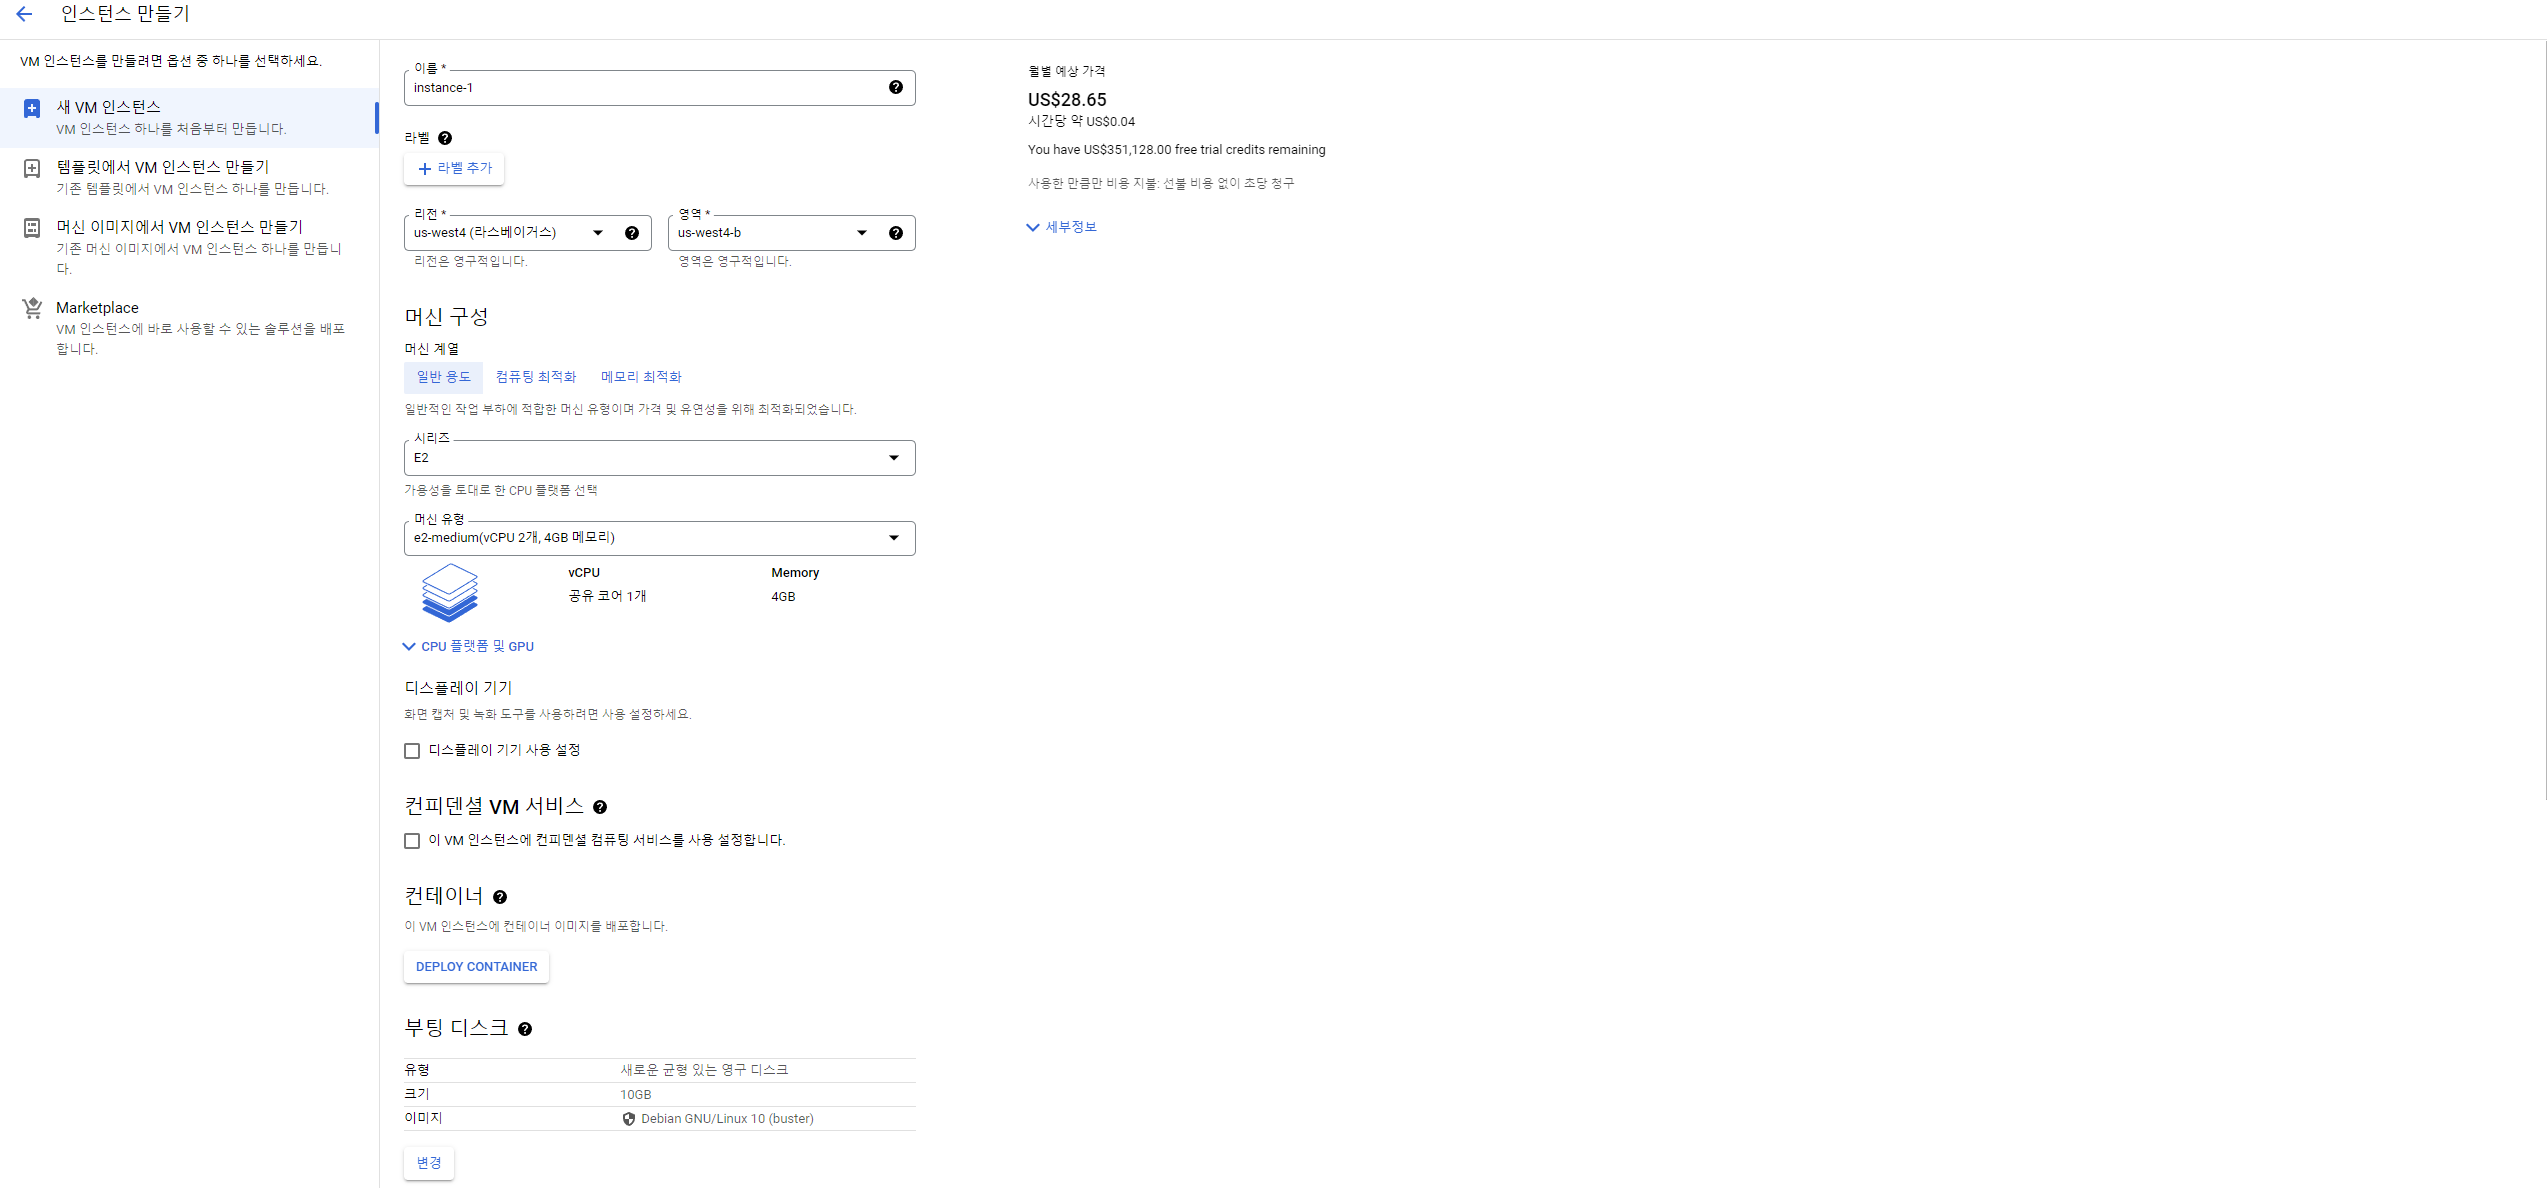Open the 머신 유형 e2-medium dropdown
2547x1188 pixels.
[658, 538]
